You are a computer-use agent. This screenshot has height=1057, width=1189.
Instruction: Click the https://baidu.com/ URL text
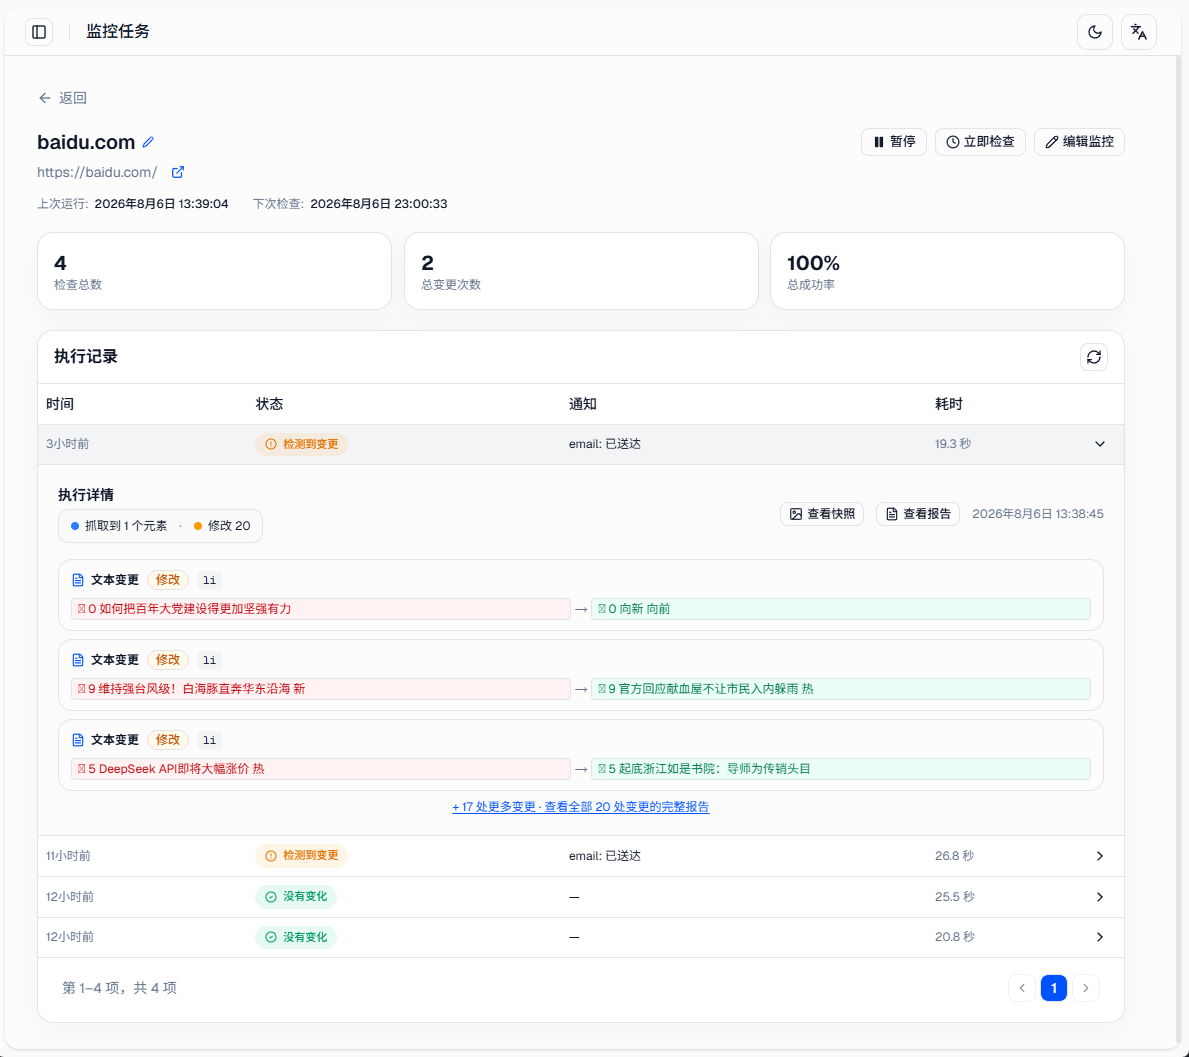point(97,172)
